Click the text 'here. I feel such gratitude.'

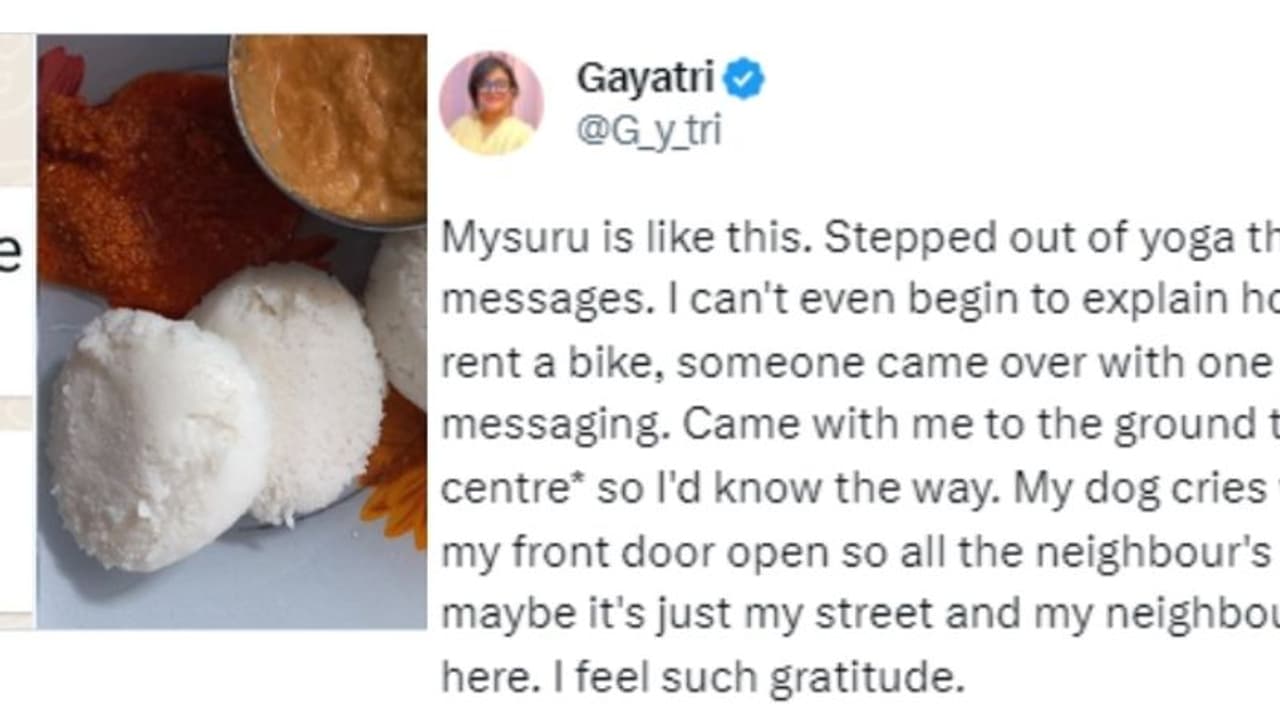[x=703, y=677]
